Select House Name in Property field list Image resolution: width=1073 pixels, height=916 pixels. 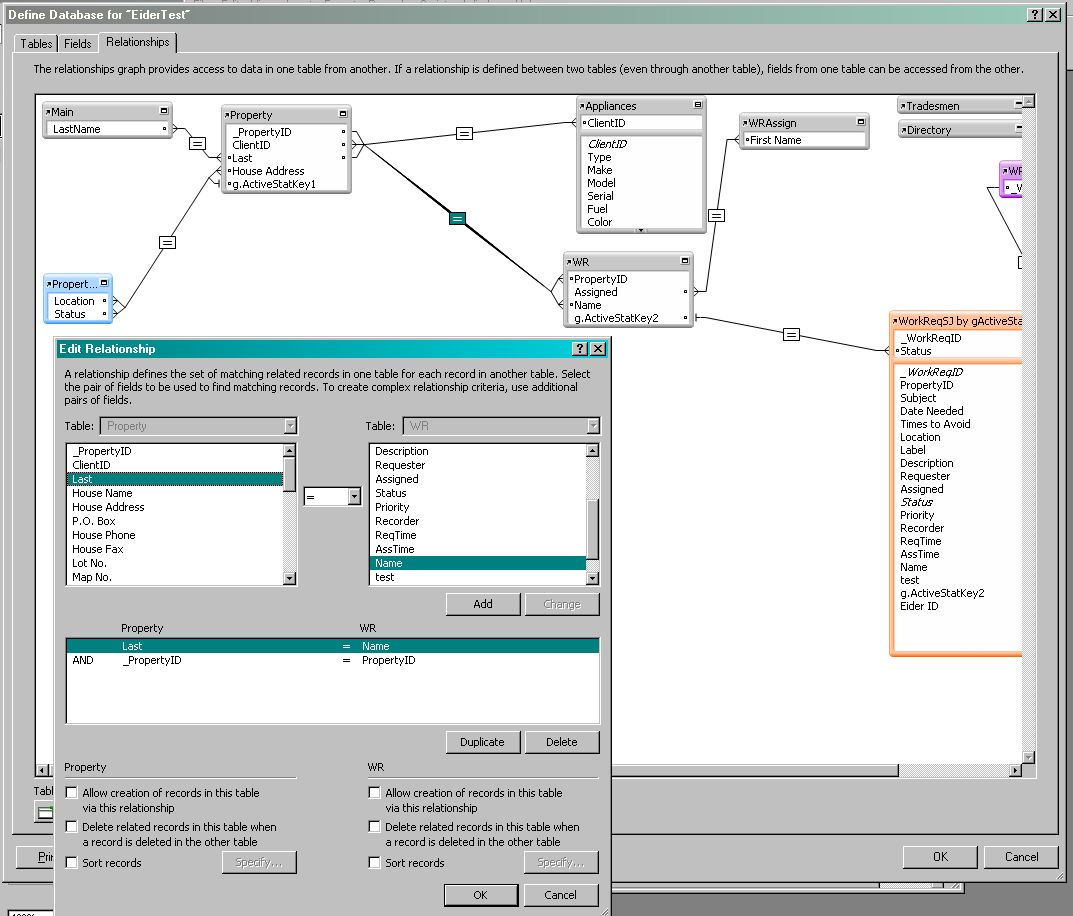(x=102, y=493)
